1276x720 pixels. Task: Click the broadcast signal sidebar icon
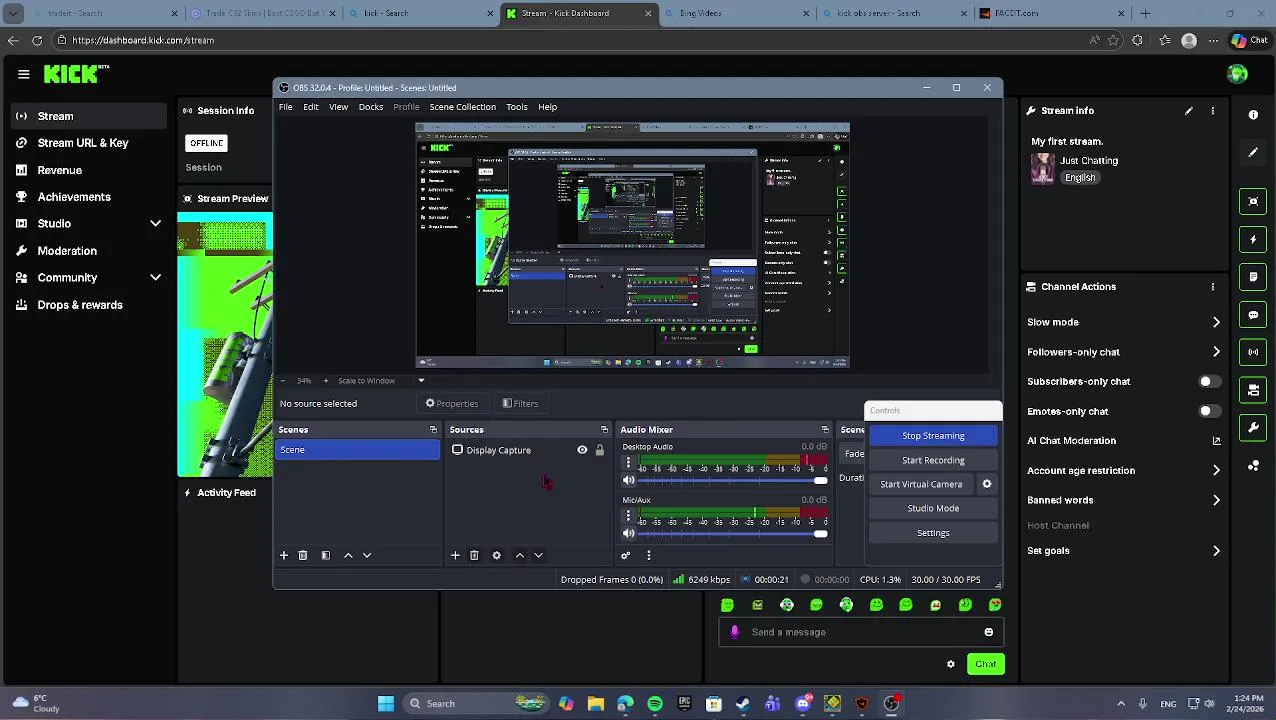[x=1253, y=352]
